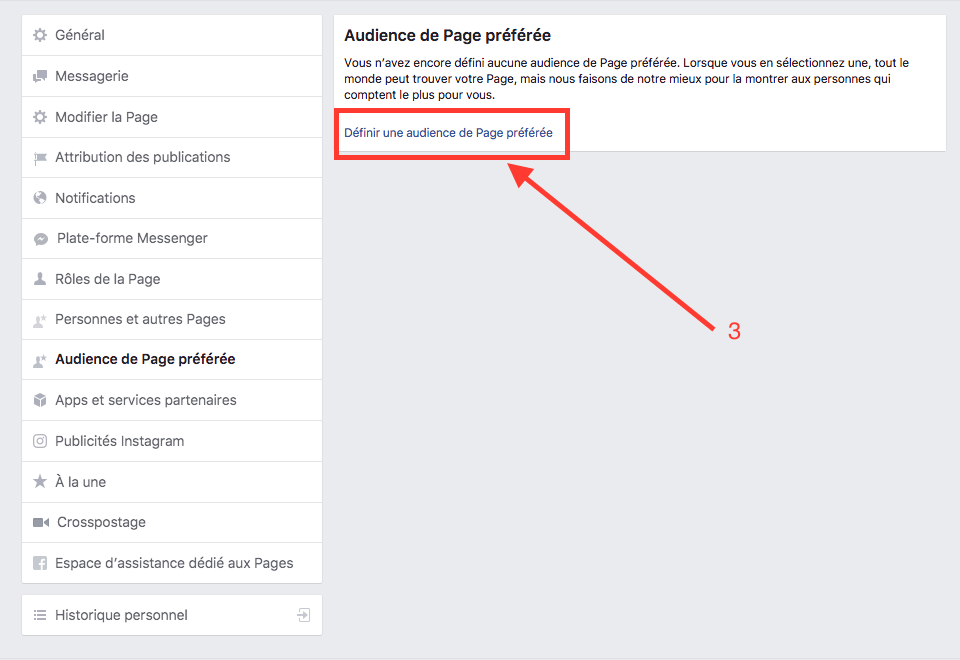960x660 pixels.
Task: Click the Messenger icon in sidebar
Action: [41, 239]
